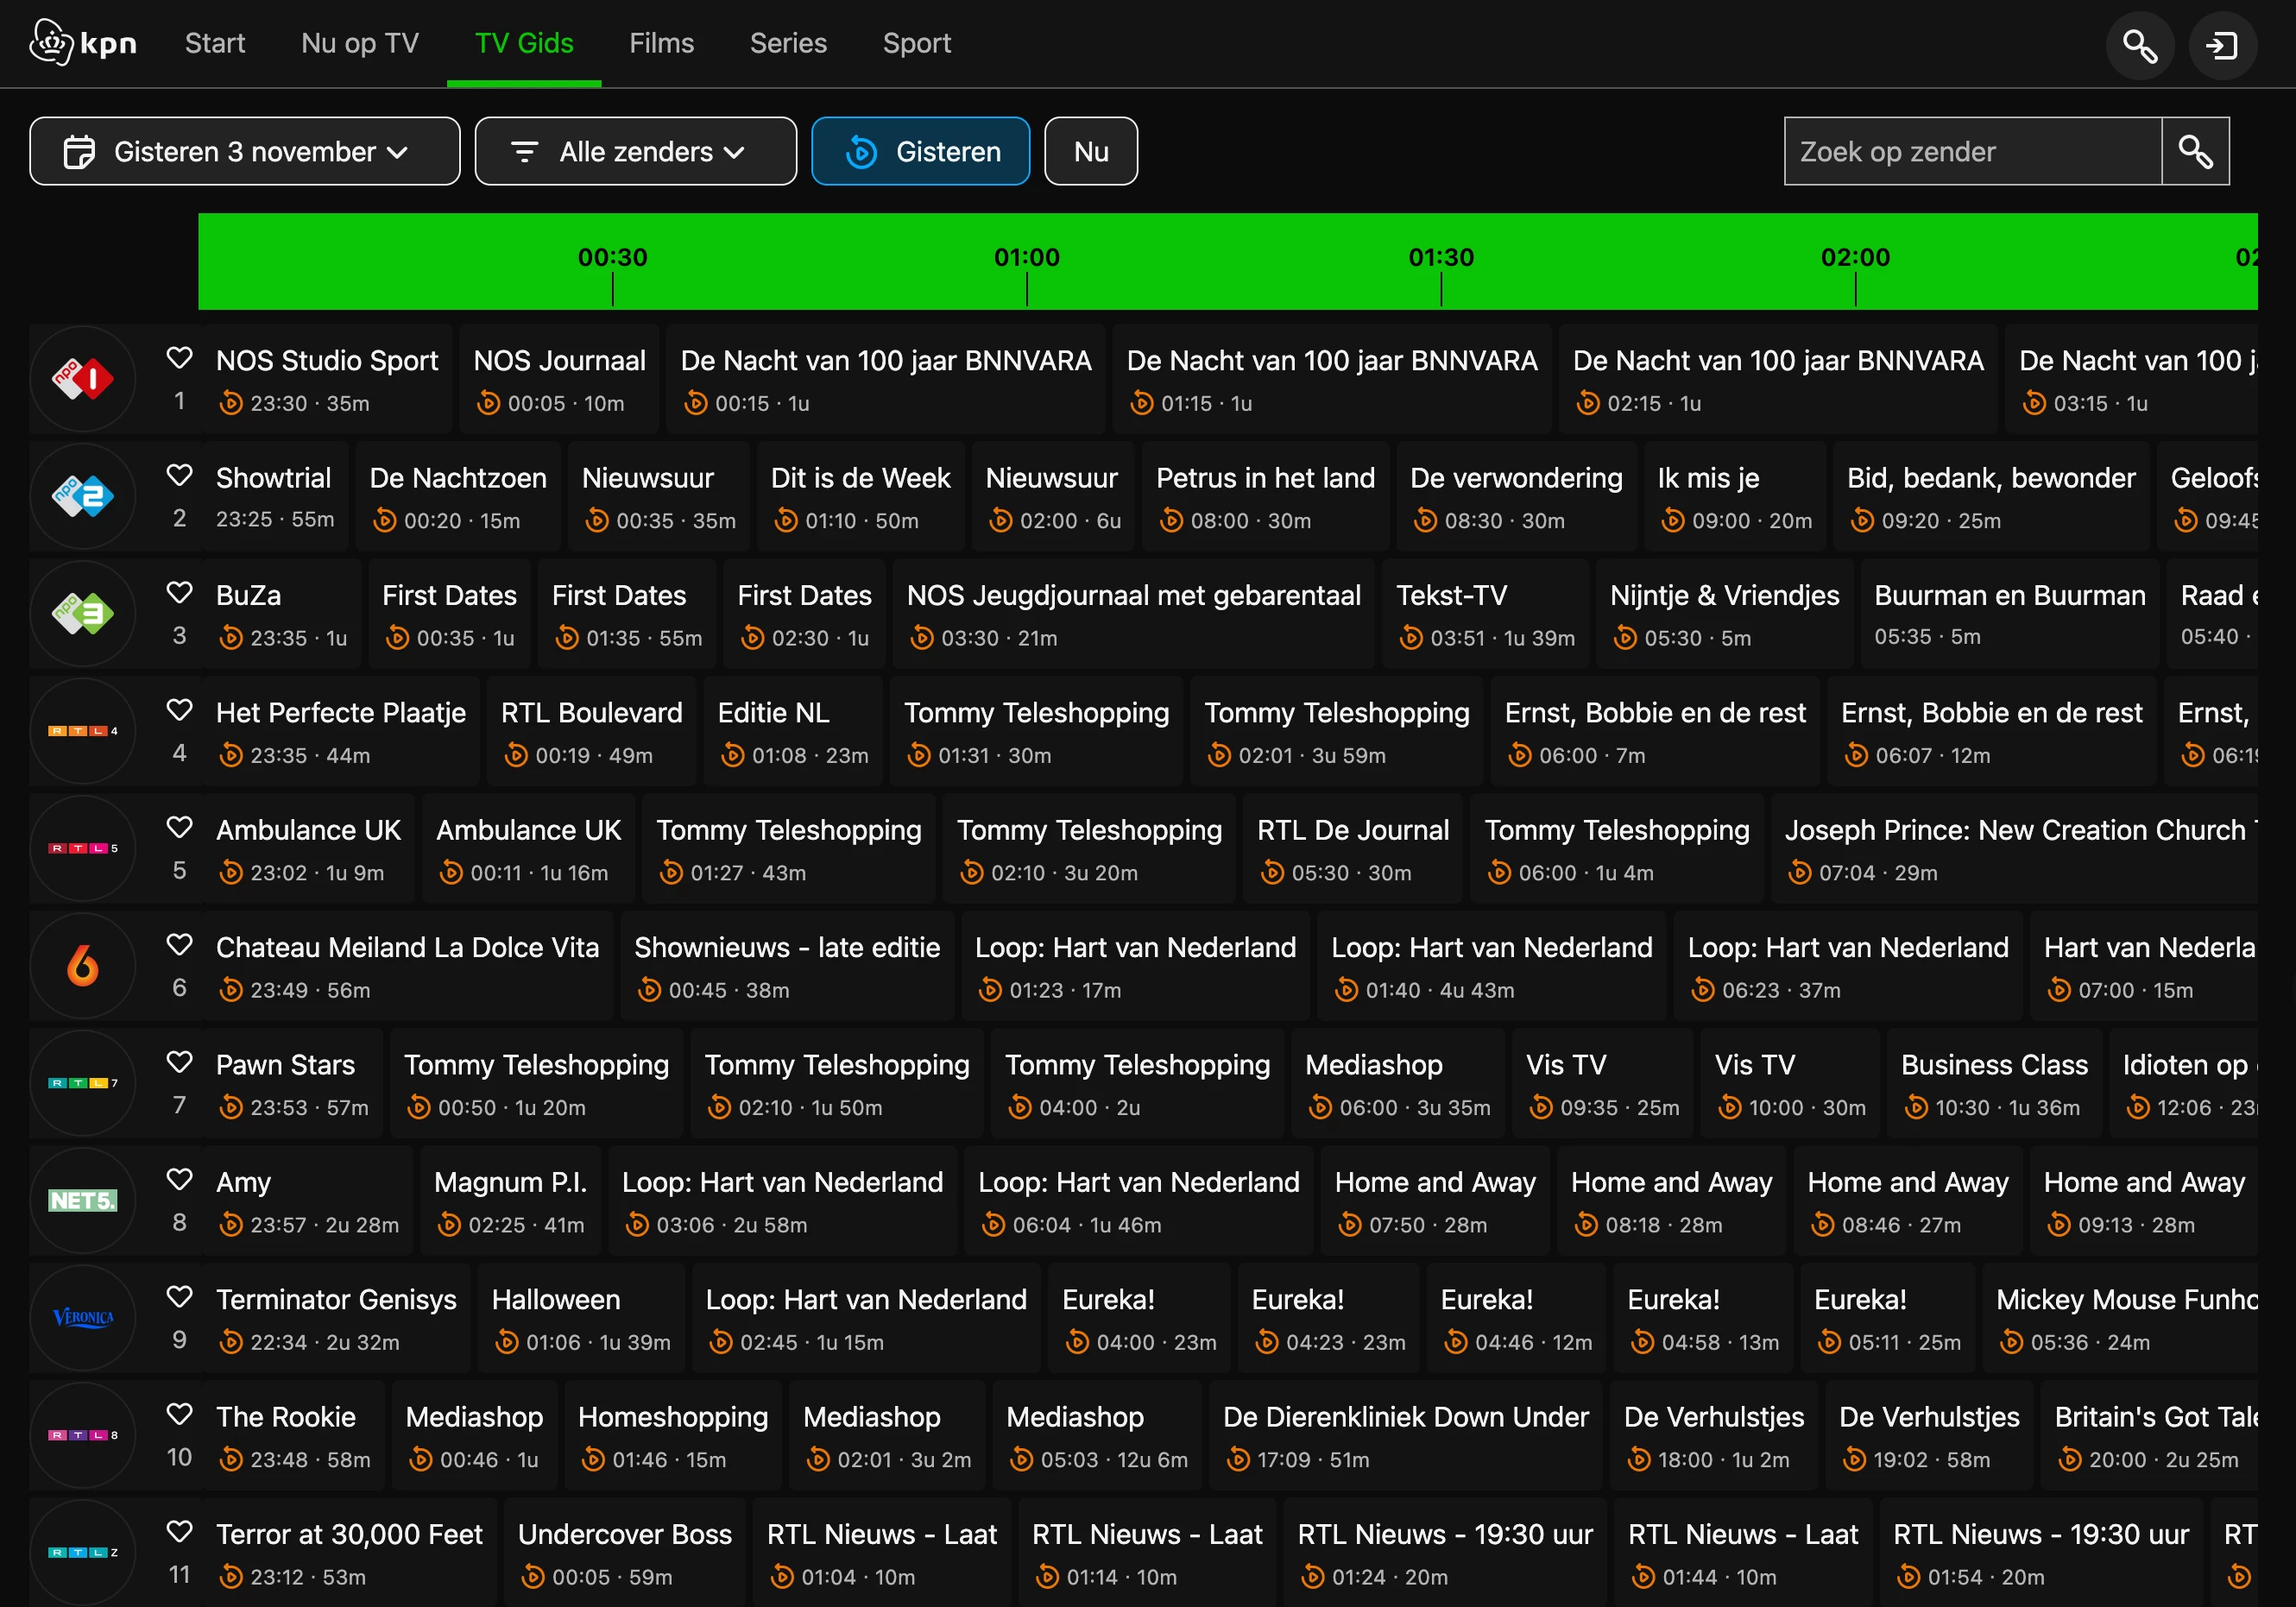Screen dimensions: 2296x1607
Task: Open the Gisteren 3 november date dropdown
Action: click(x=245, y=151)
